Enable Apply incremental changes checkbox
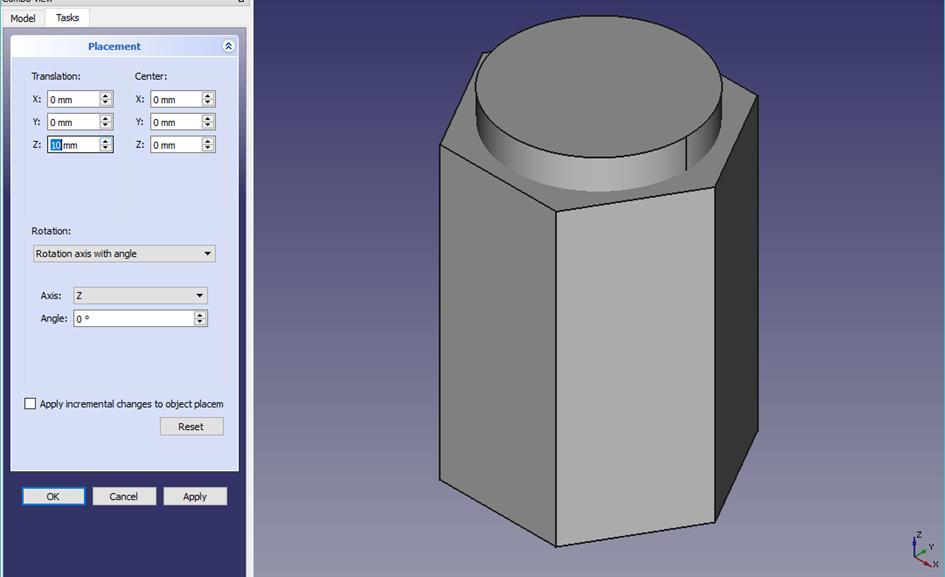The width and height of the screenshot is (945, 577). (30, 403)
